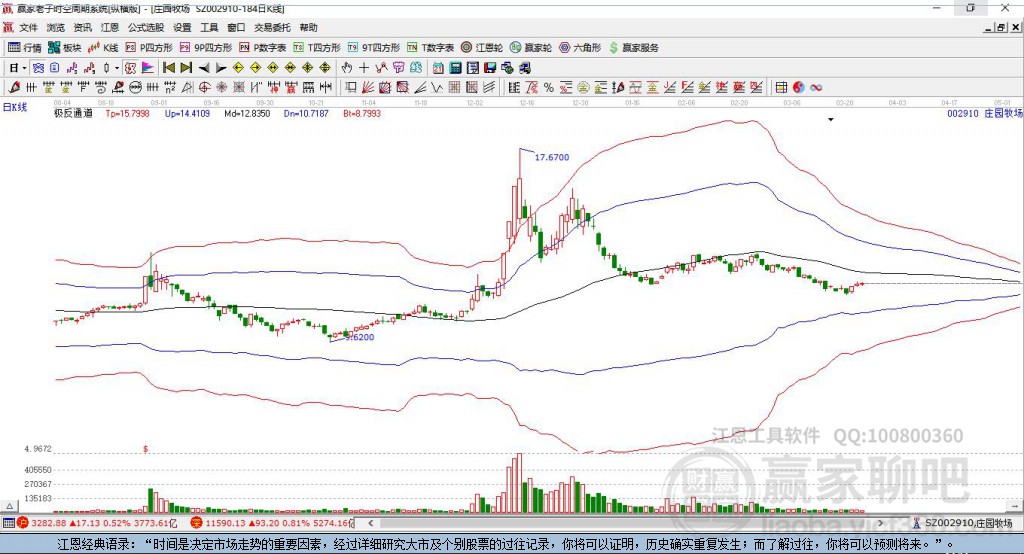The height and width of the screenshot is (554, 1024).
Task: Open the calendar icon in toolbar
Action: (x=438, y=68)
